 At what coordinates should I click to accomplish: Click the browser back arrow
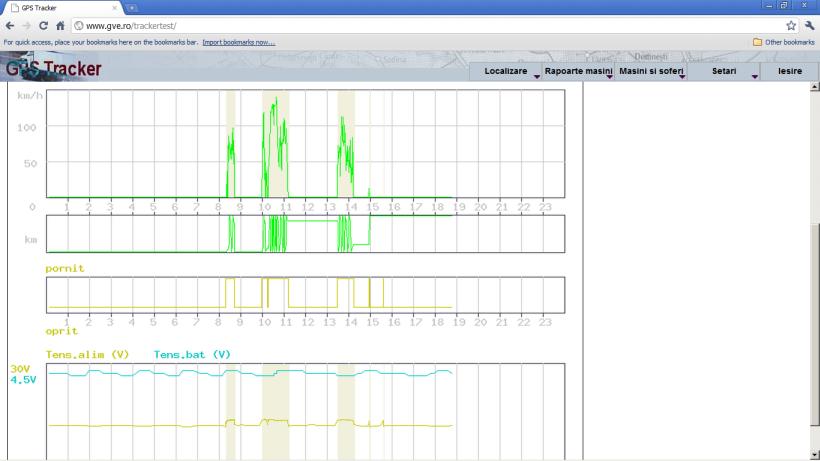tap(10, 25)
